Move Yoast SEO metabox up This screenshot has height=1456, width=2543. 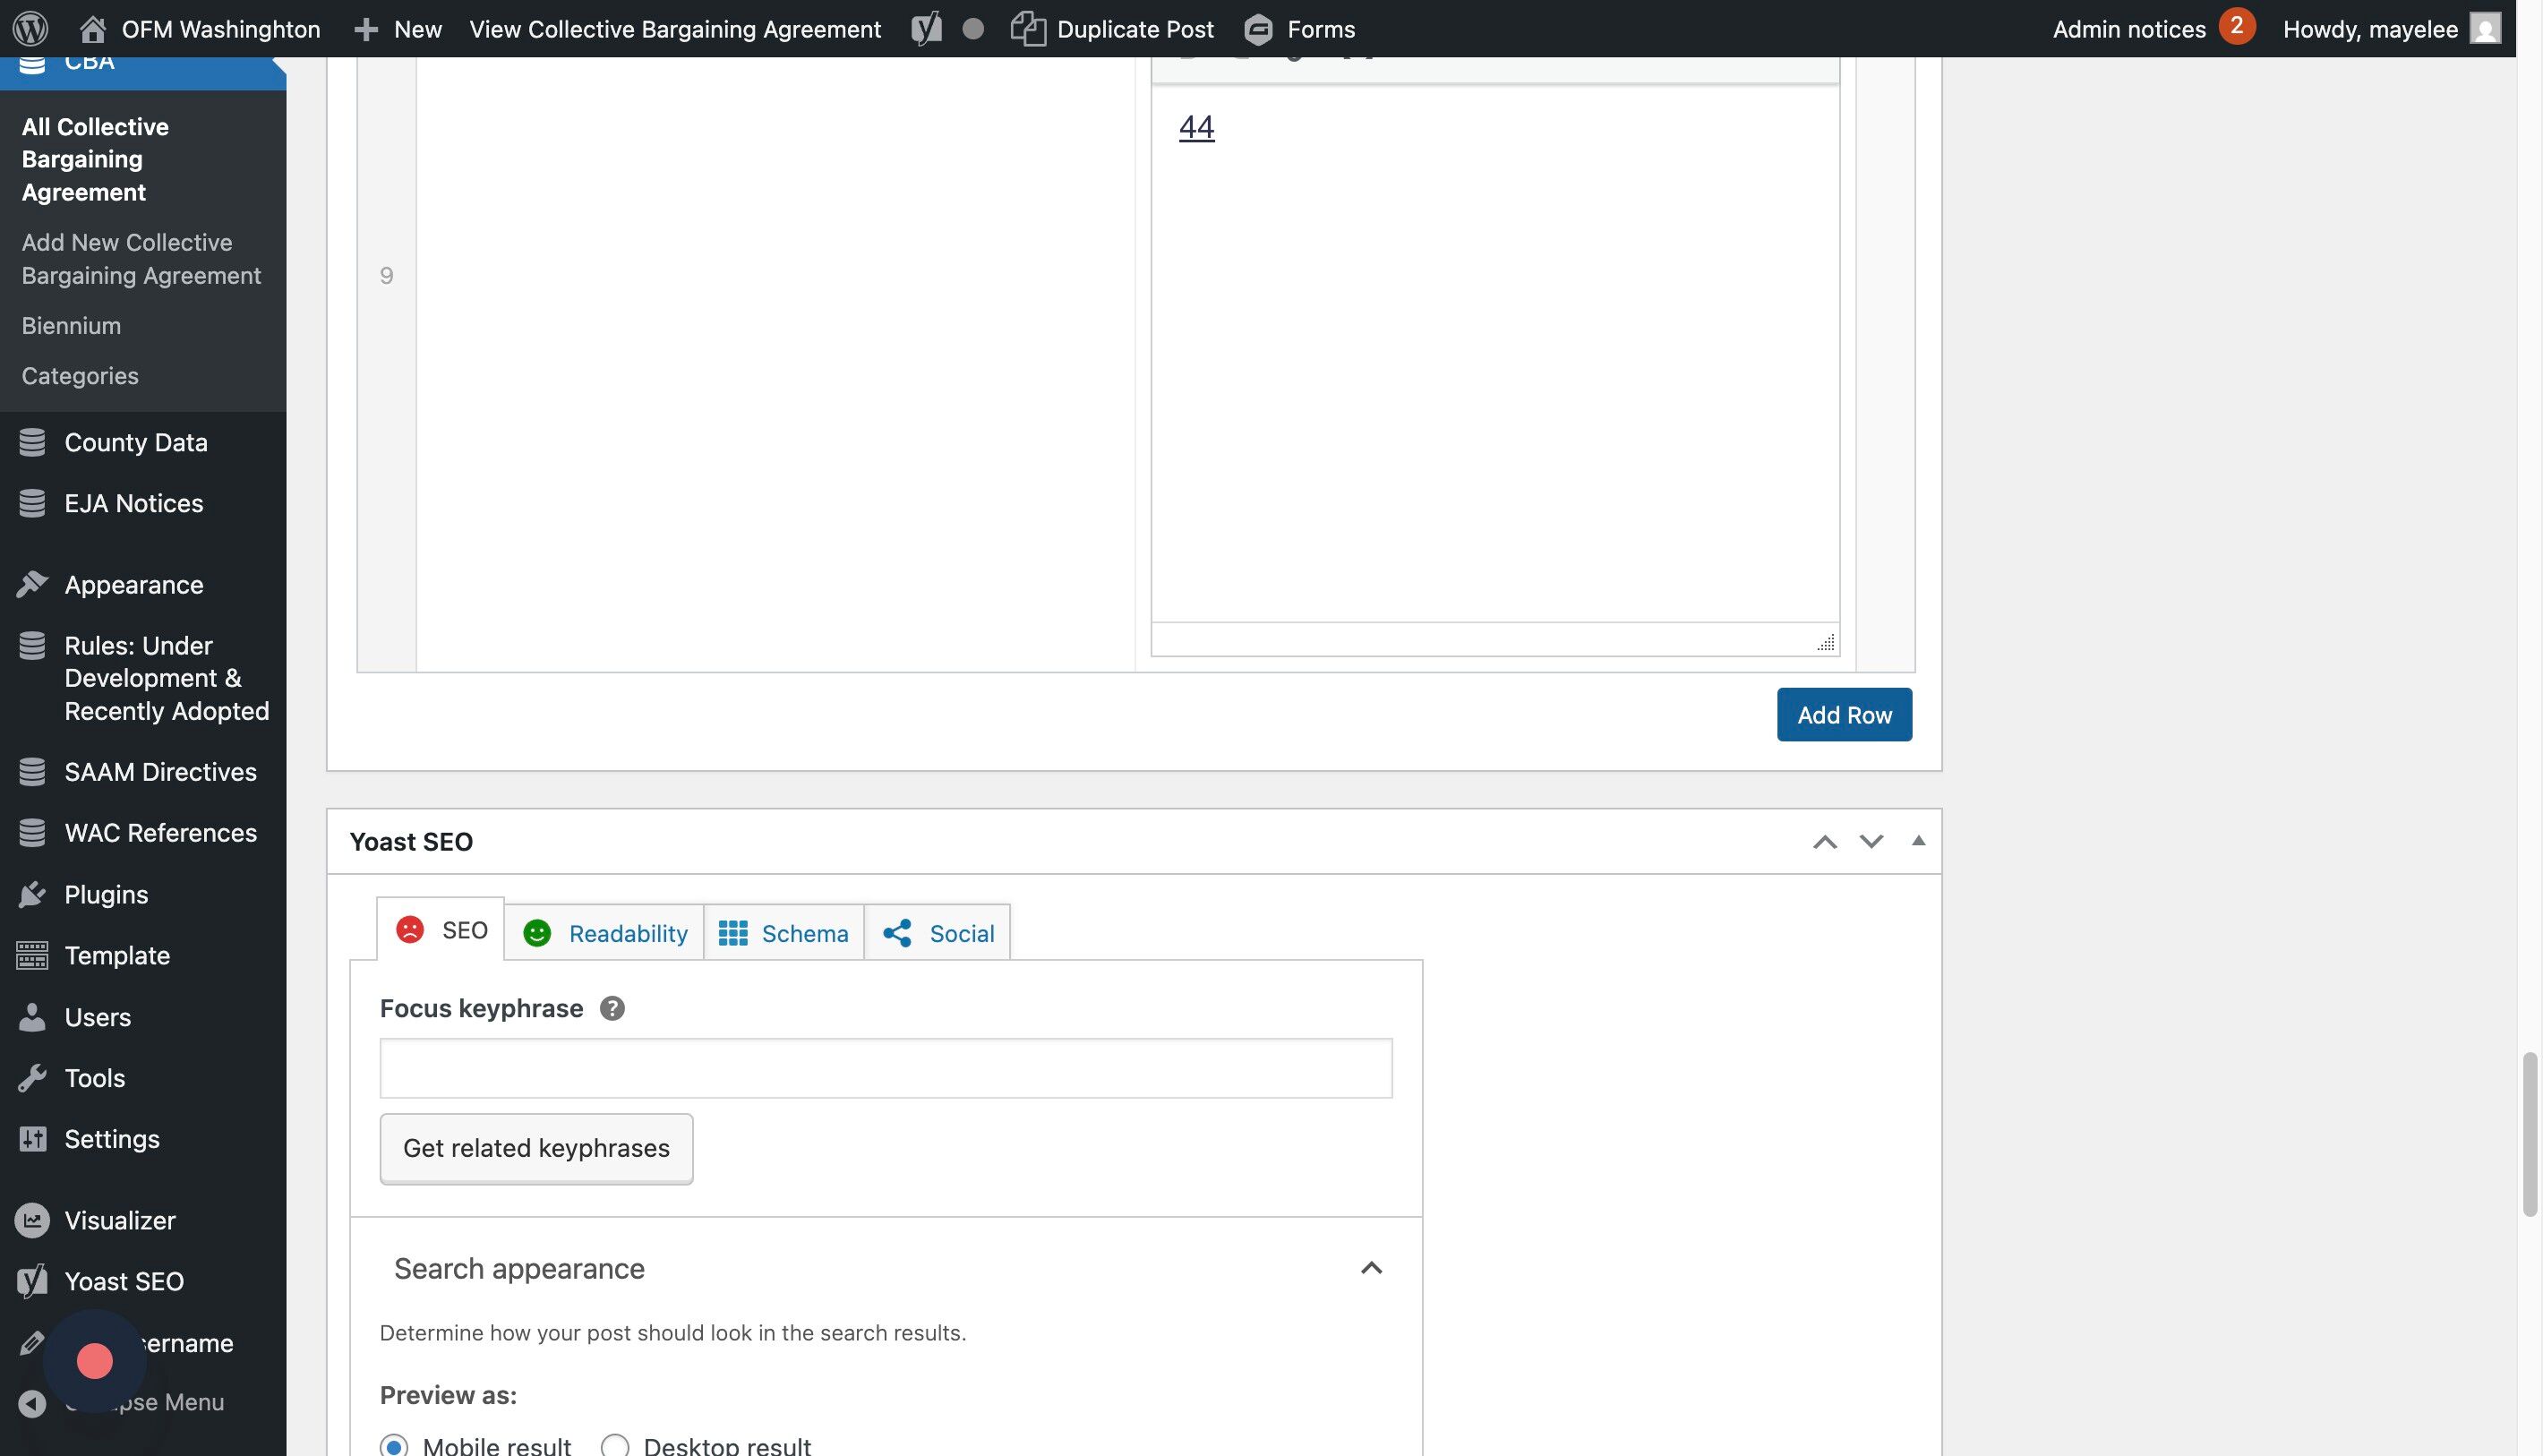tap(1824, 842)
